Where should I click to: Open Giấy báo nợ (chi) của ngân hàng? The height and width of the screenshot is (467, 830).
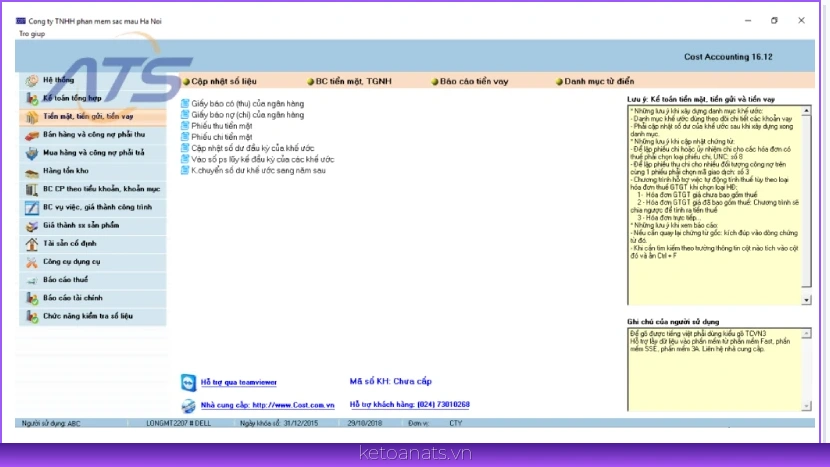[248, 115]
